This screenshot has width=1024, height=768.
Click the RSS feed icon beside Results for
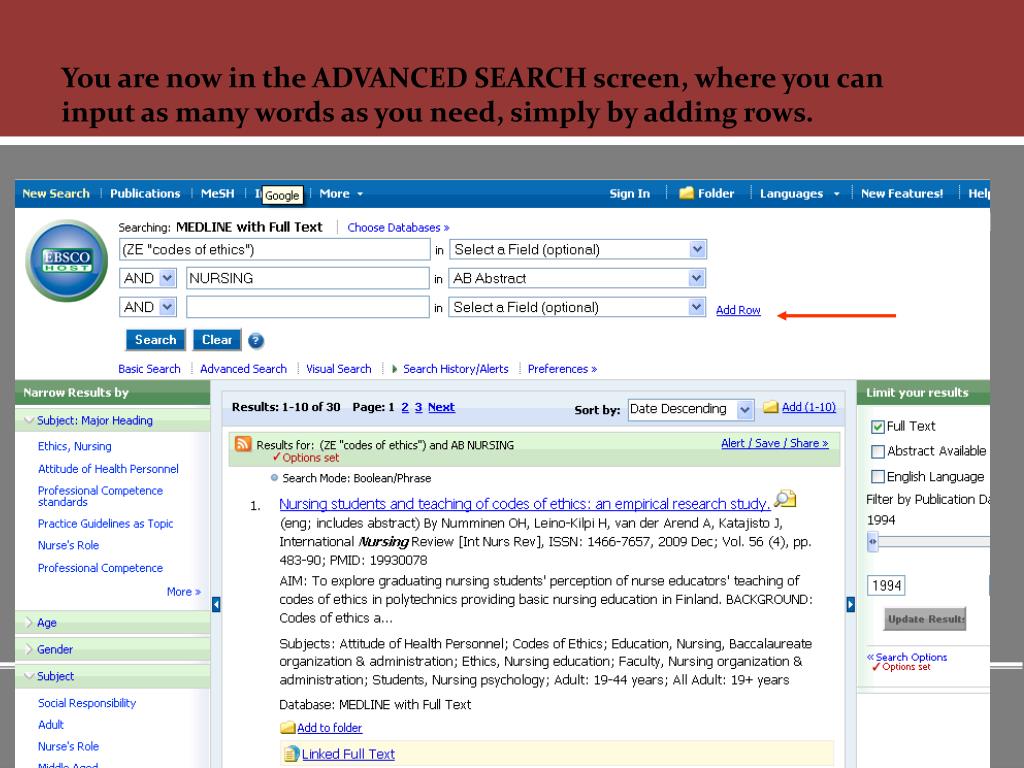[242, 444]
